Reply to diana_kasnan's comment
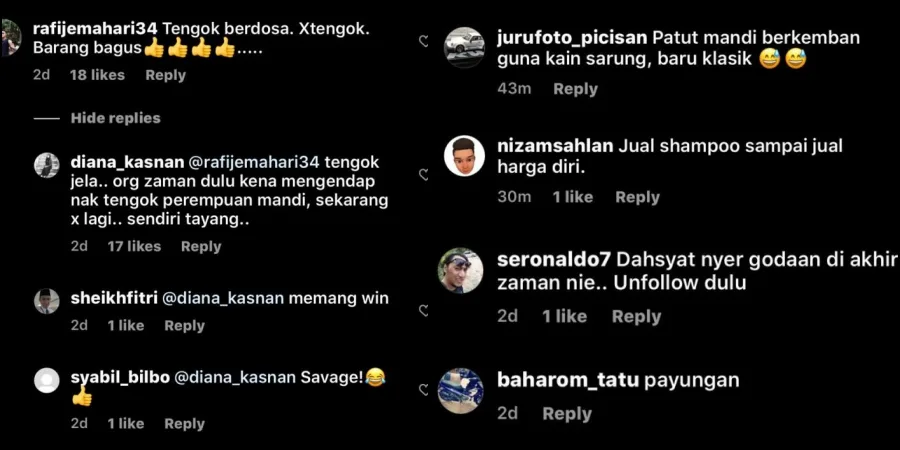This screenshot has width=900, height=450. click(201, 246)
